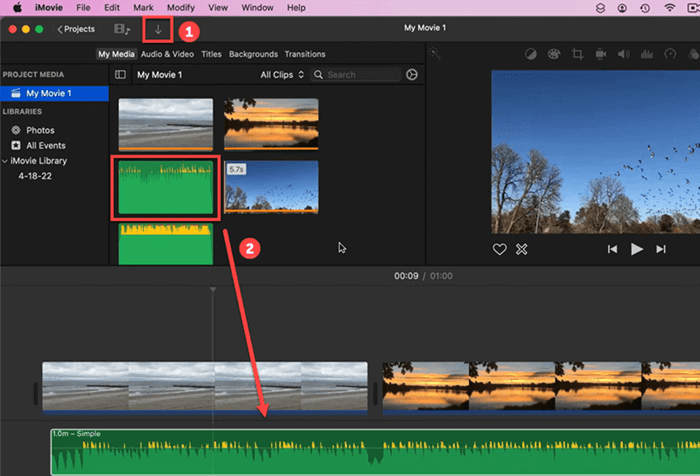This screenshot has width=700, height=476.
Task: Open the color balance tool
Action: click(530, 54)
